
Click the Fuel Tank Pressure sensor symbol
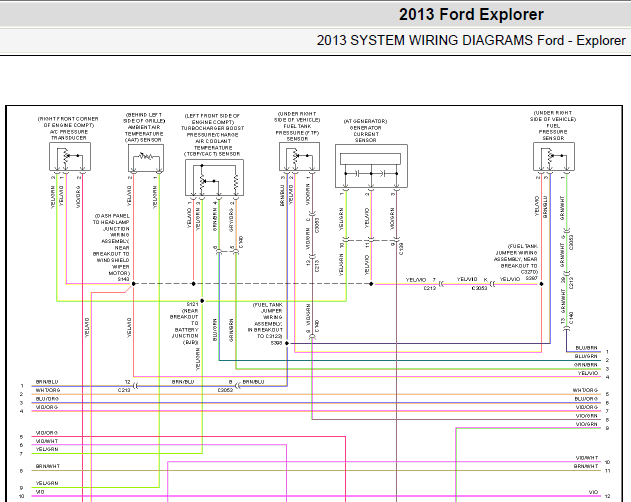pyautogui.click(x=299, y=157)
